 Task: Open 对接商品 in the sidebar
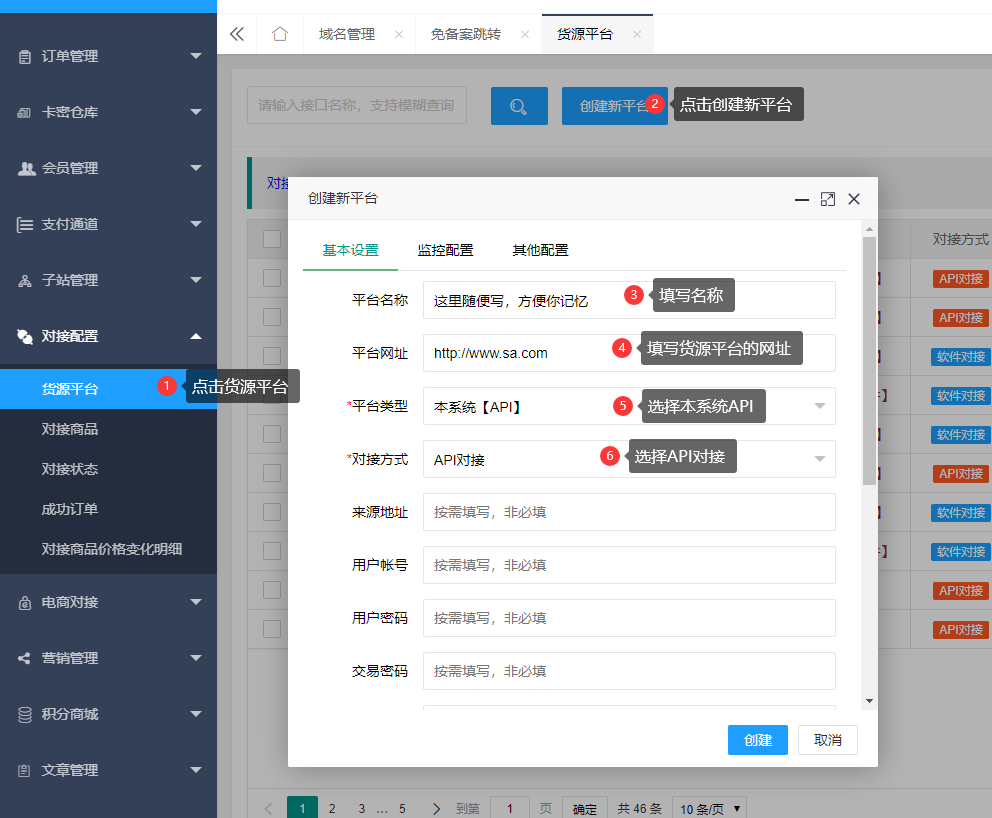click(70, 430)
